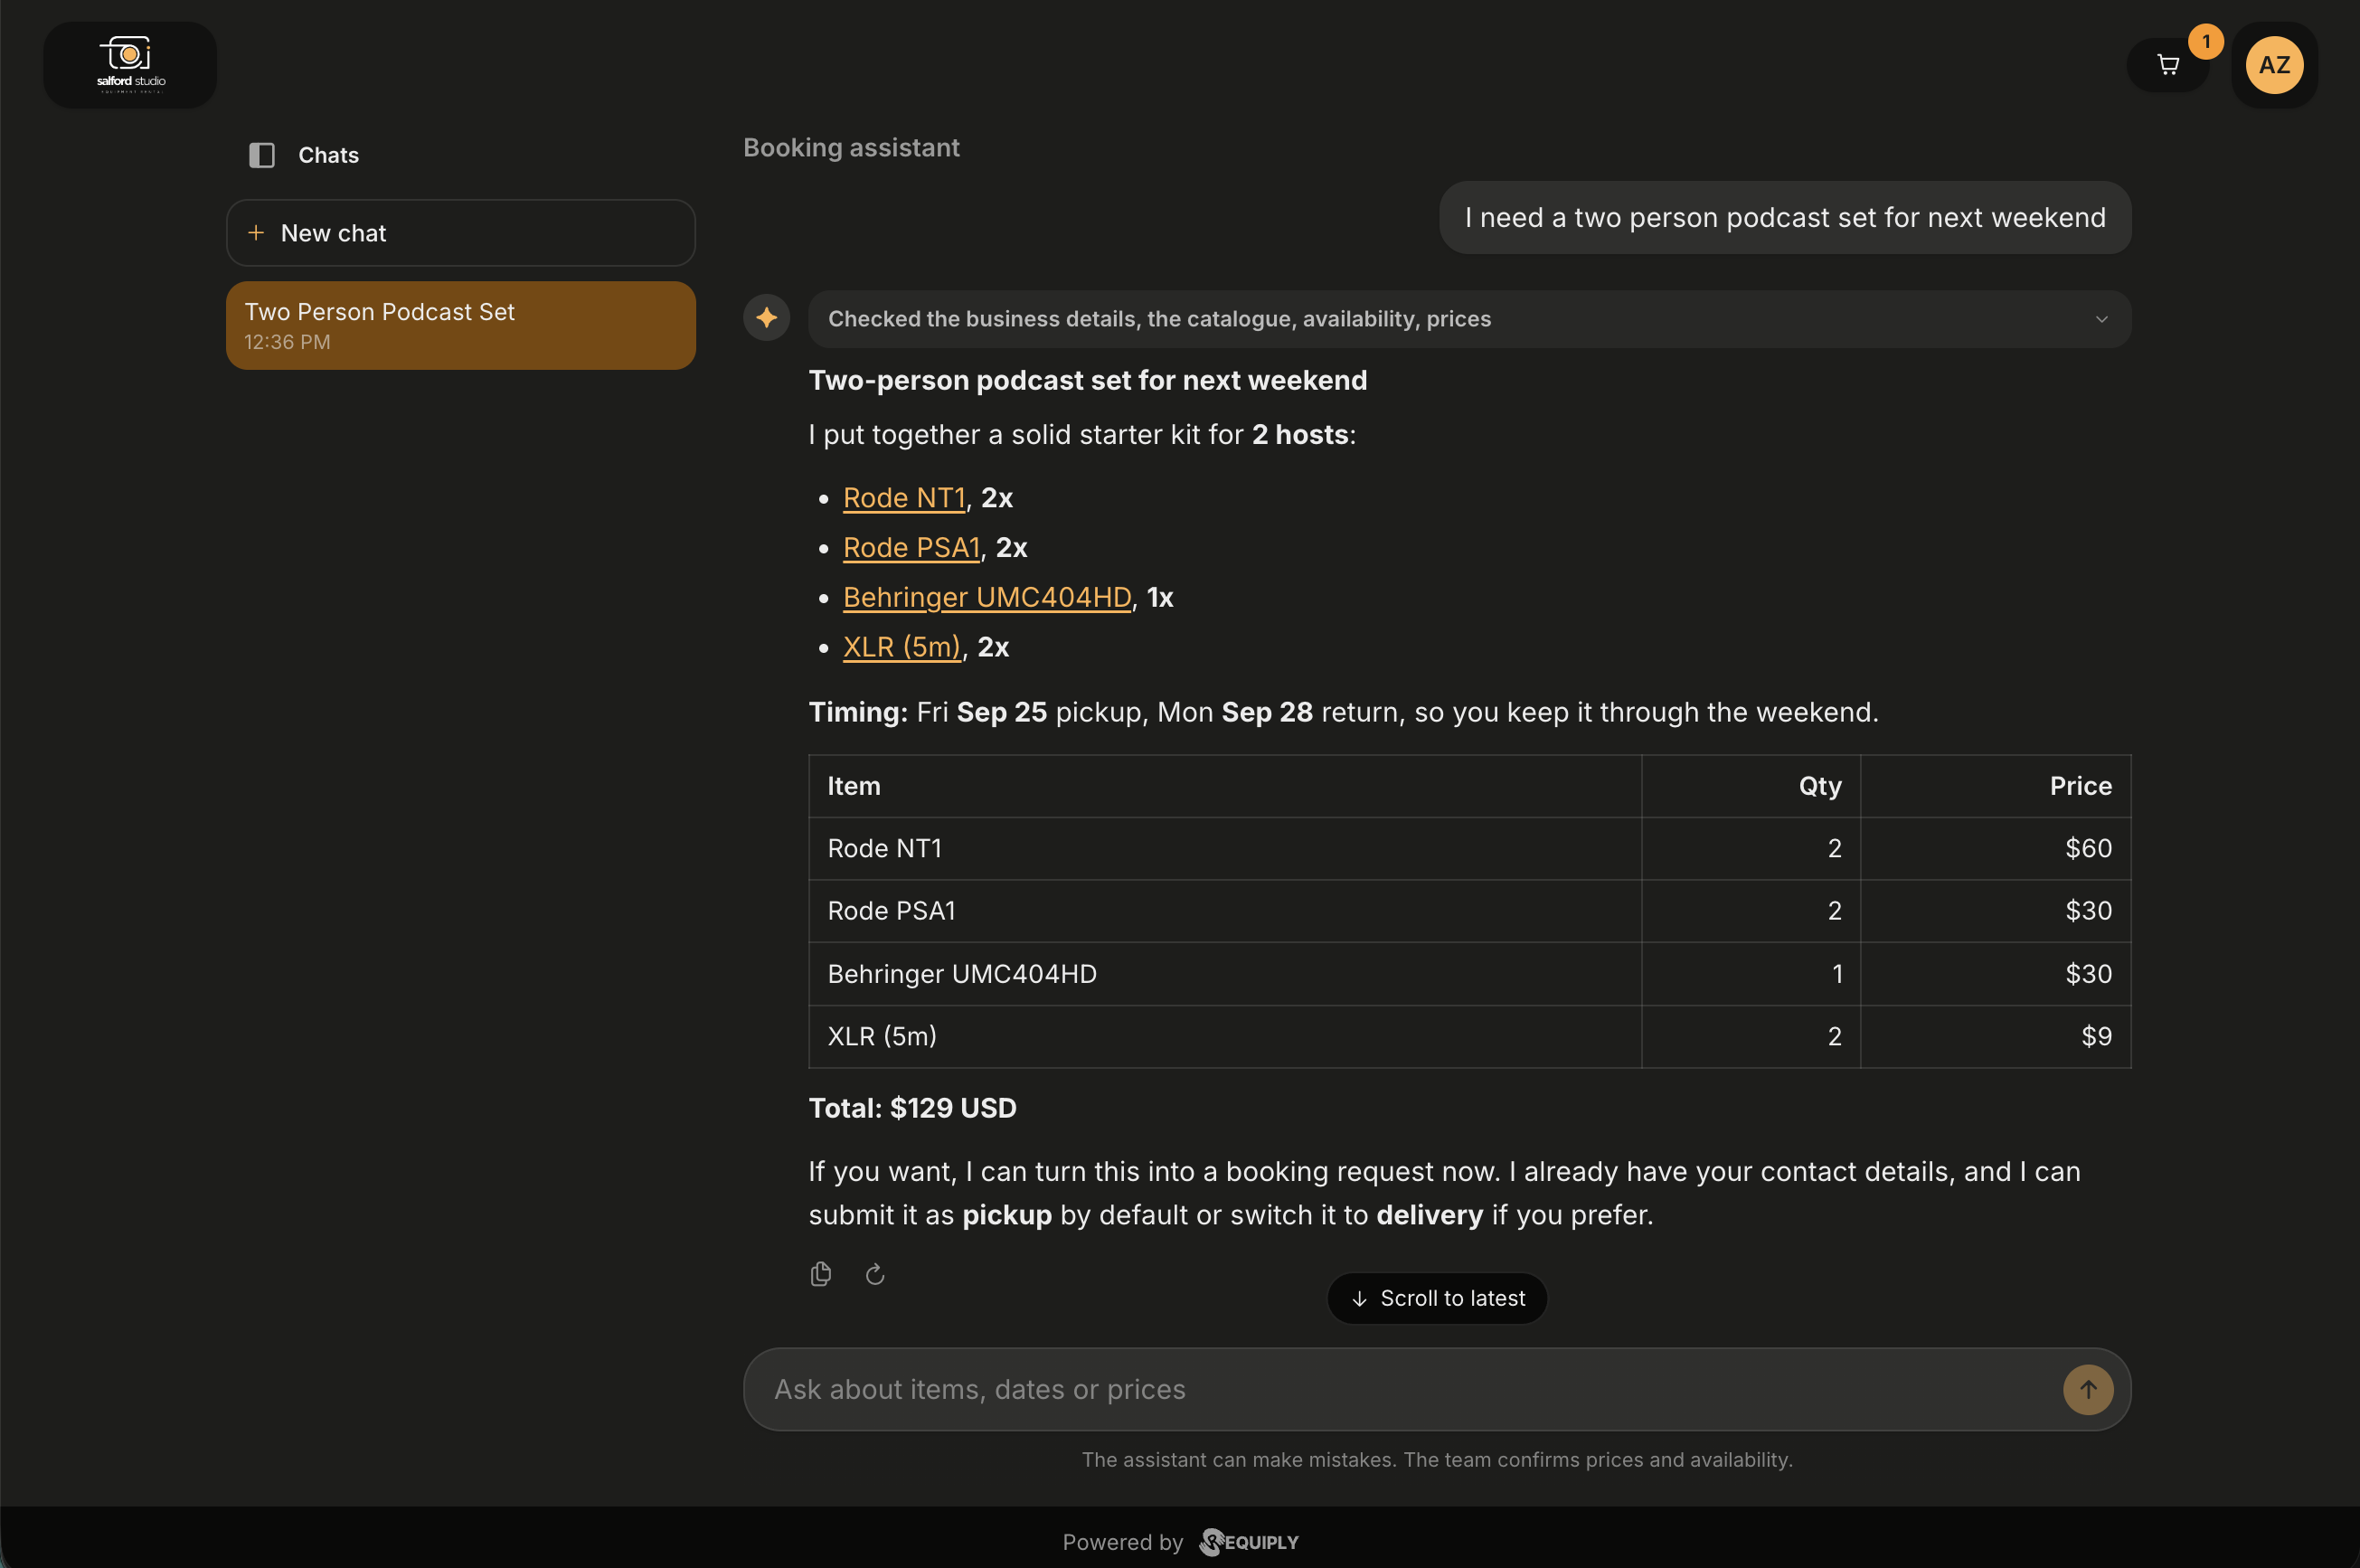
Task: Click the 'I put together a solid starter kit' line
Action: 1082,435
